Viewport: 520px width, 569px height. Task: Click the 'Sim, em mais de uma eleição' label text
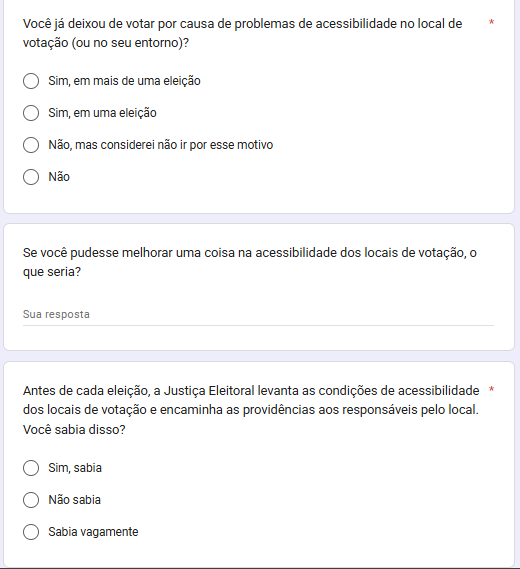point(124,81)
